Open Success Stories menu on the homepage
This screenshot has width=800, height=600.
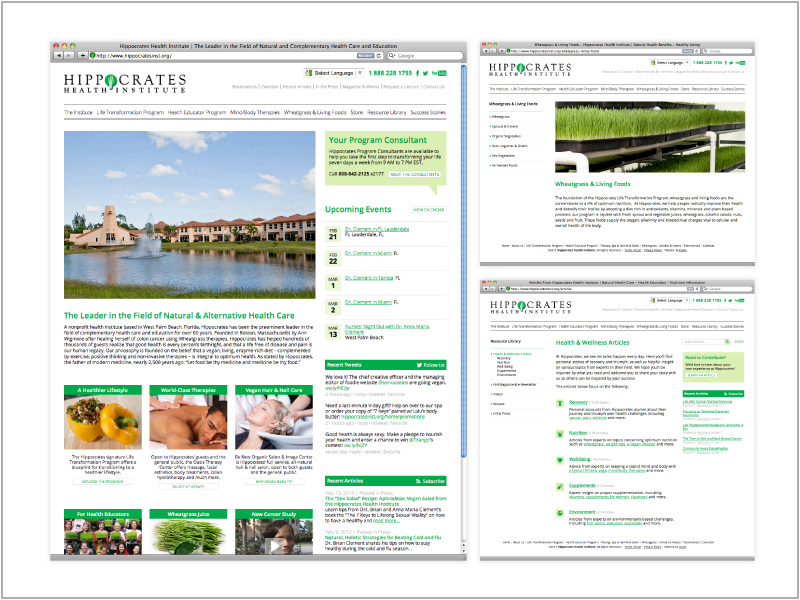428,112
